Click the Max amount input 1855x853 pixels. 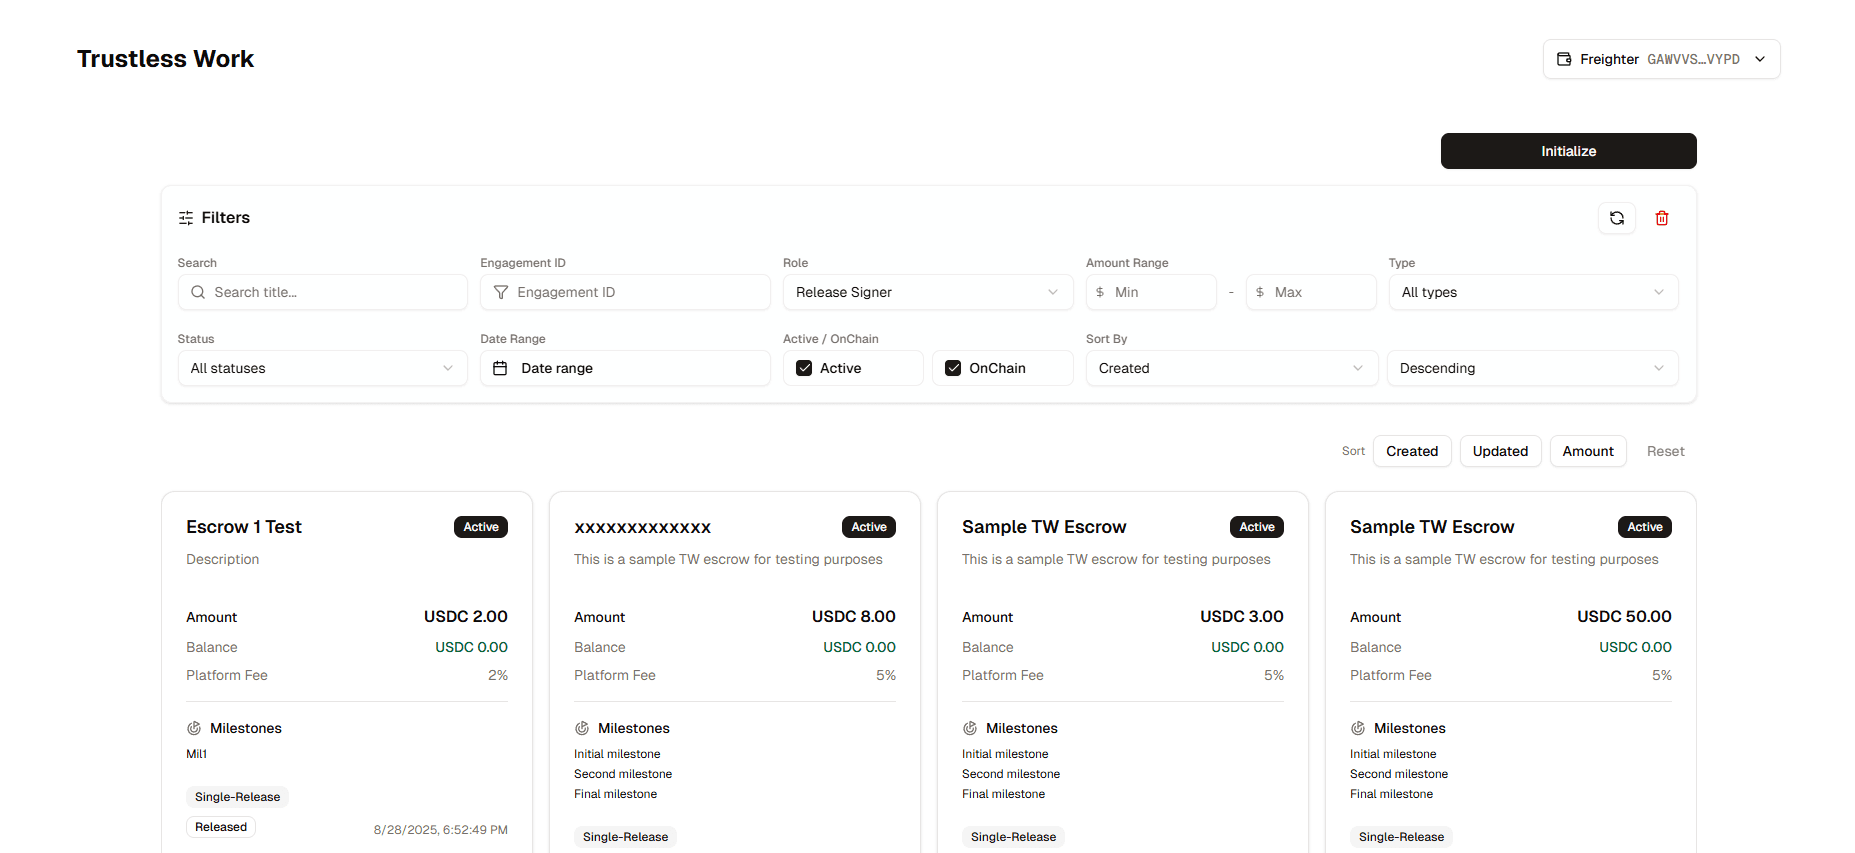1311,292
